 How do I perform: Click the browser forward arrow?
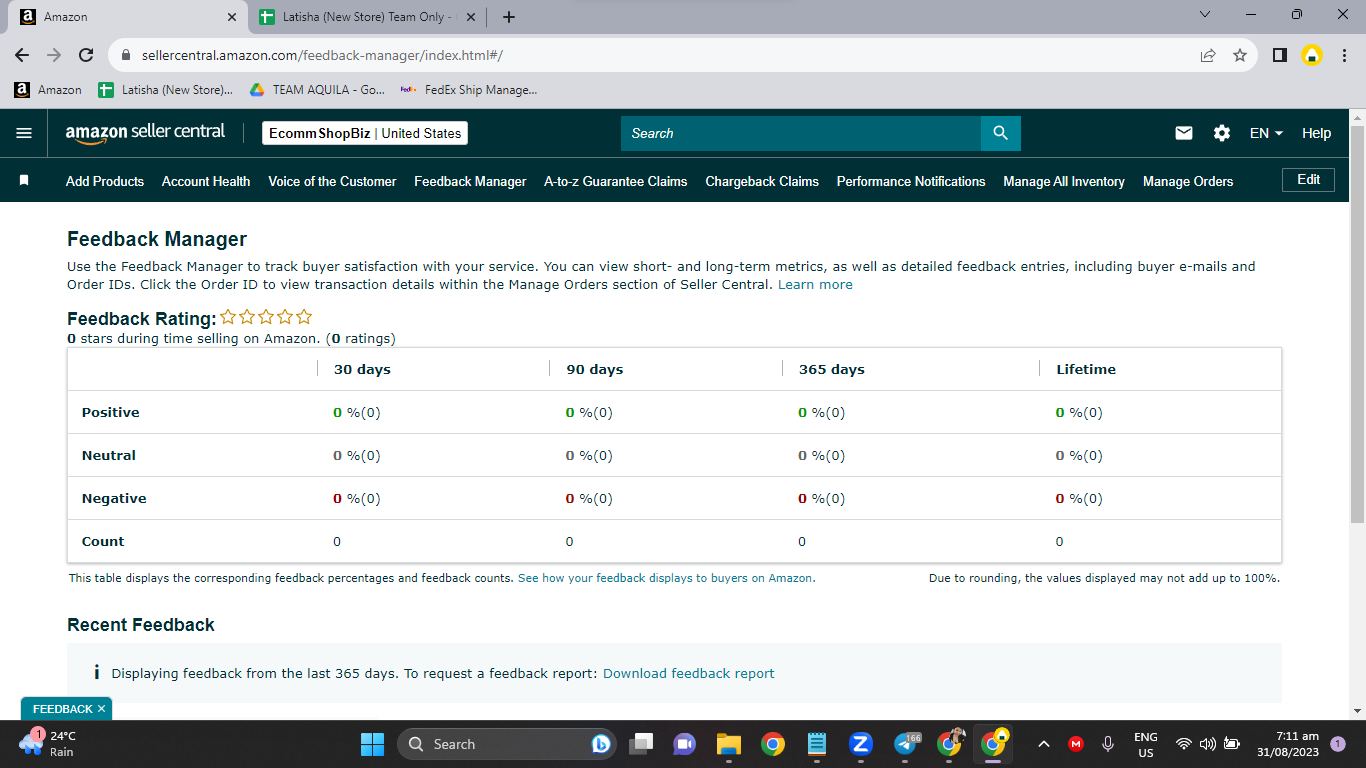[54, 56]
